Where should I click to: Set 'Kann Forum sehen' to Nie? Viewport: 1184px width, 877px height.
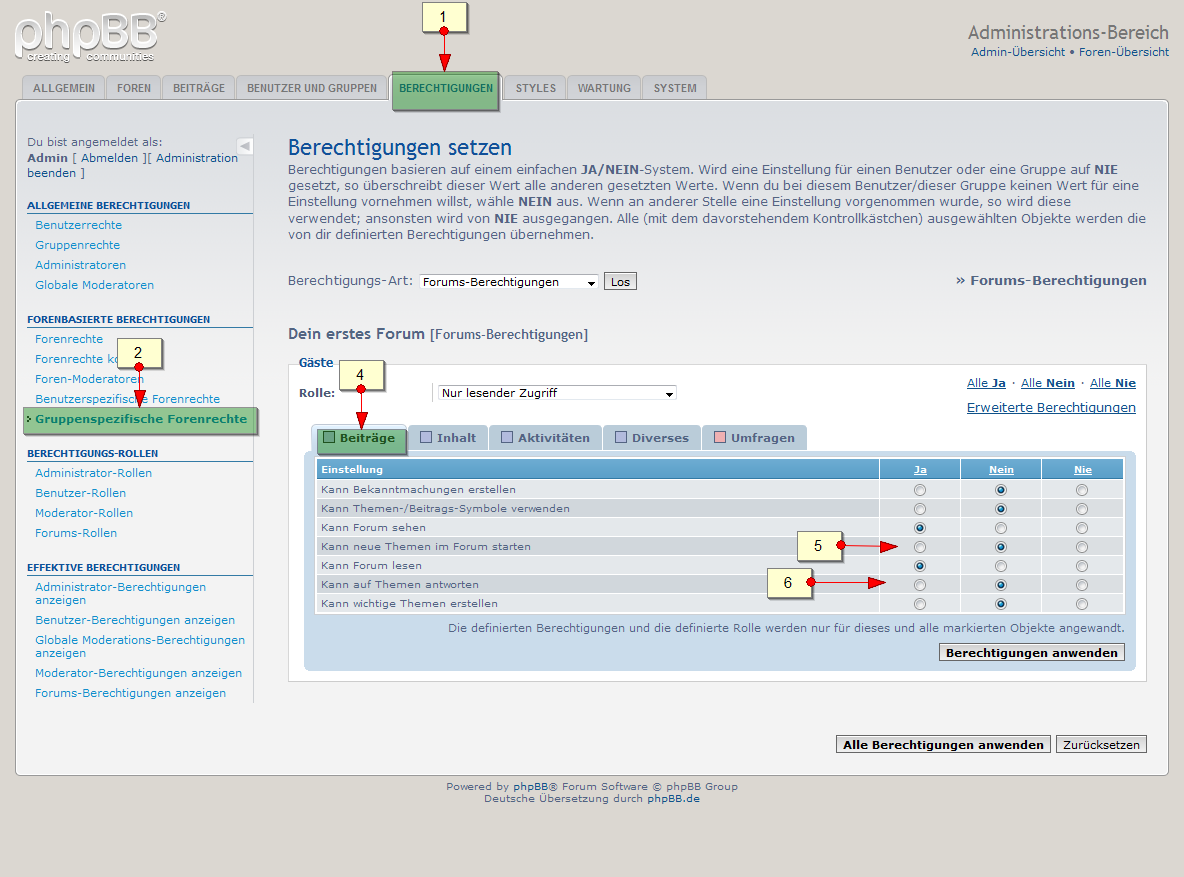tap(1082, 528)
